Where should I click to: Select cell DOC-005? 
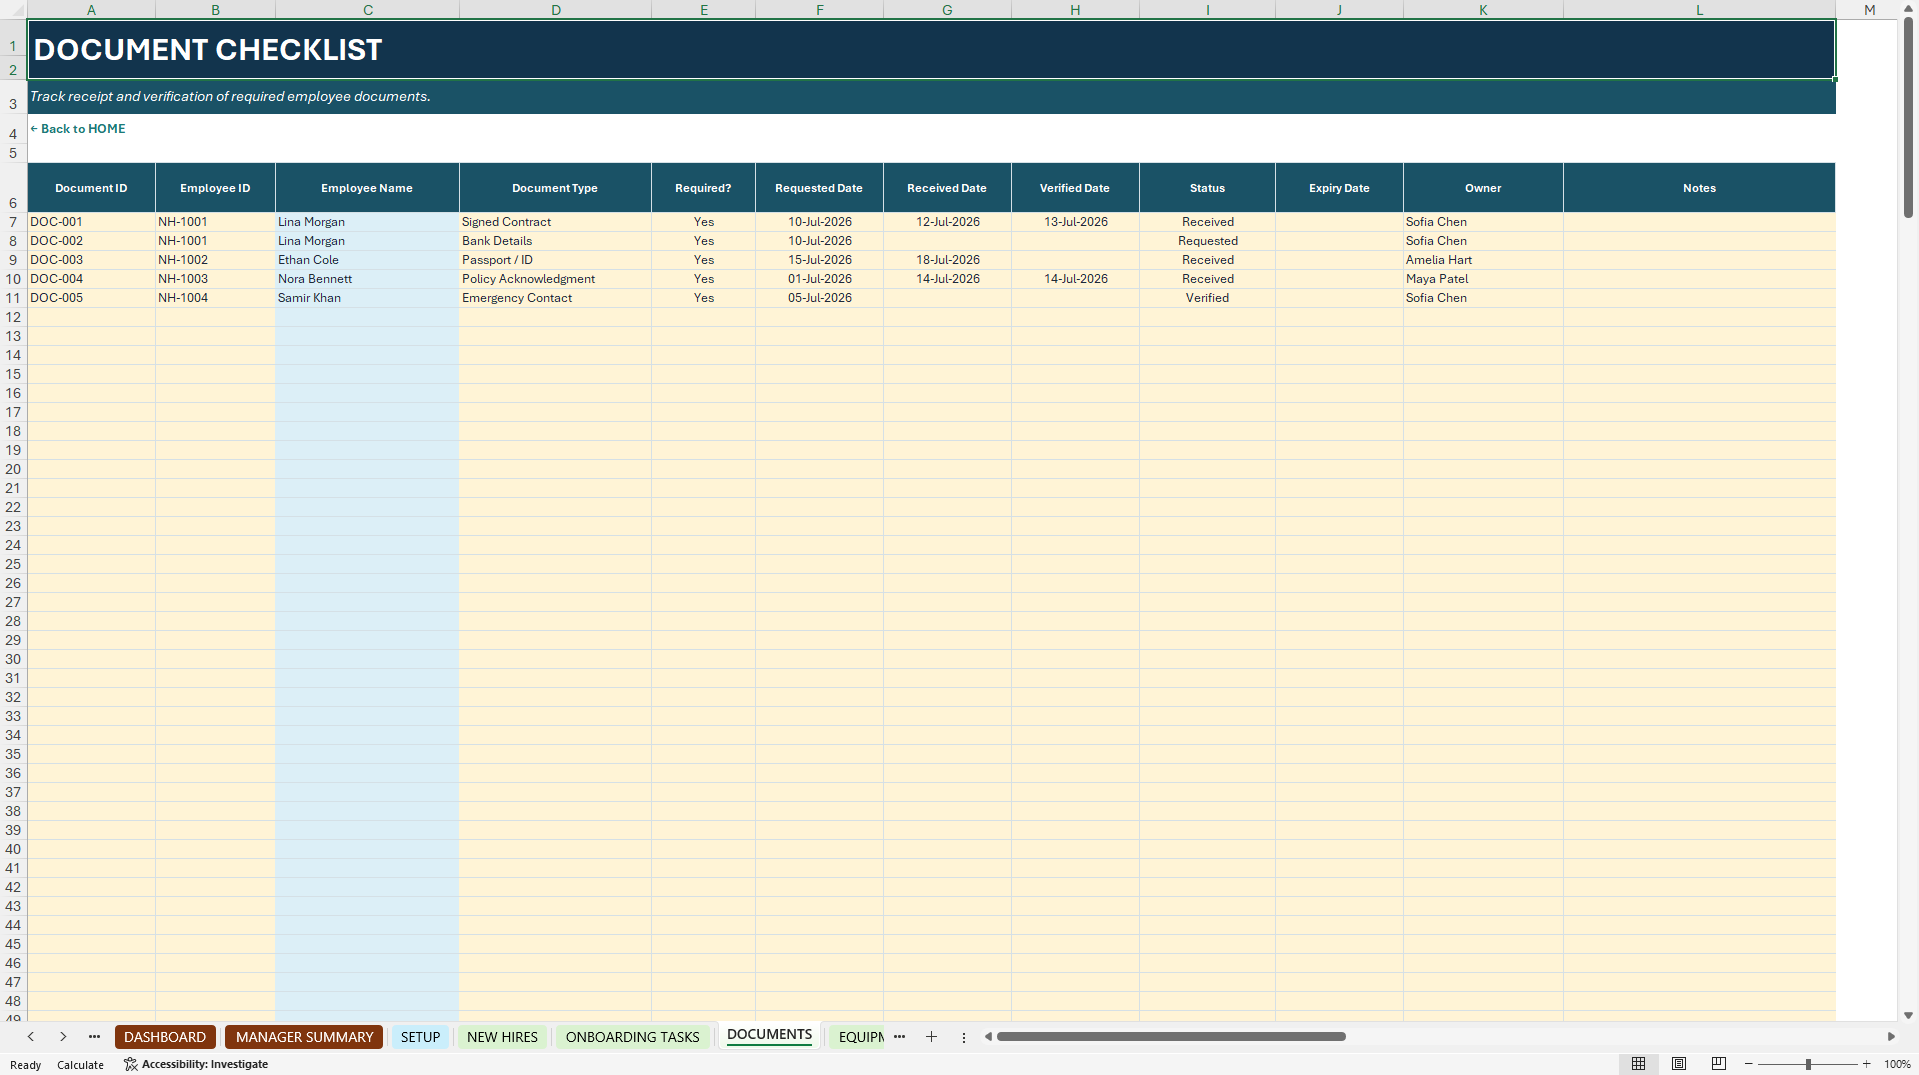tap(91, 298)
